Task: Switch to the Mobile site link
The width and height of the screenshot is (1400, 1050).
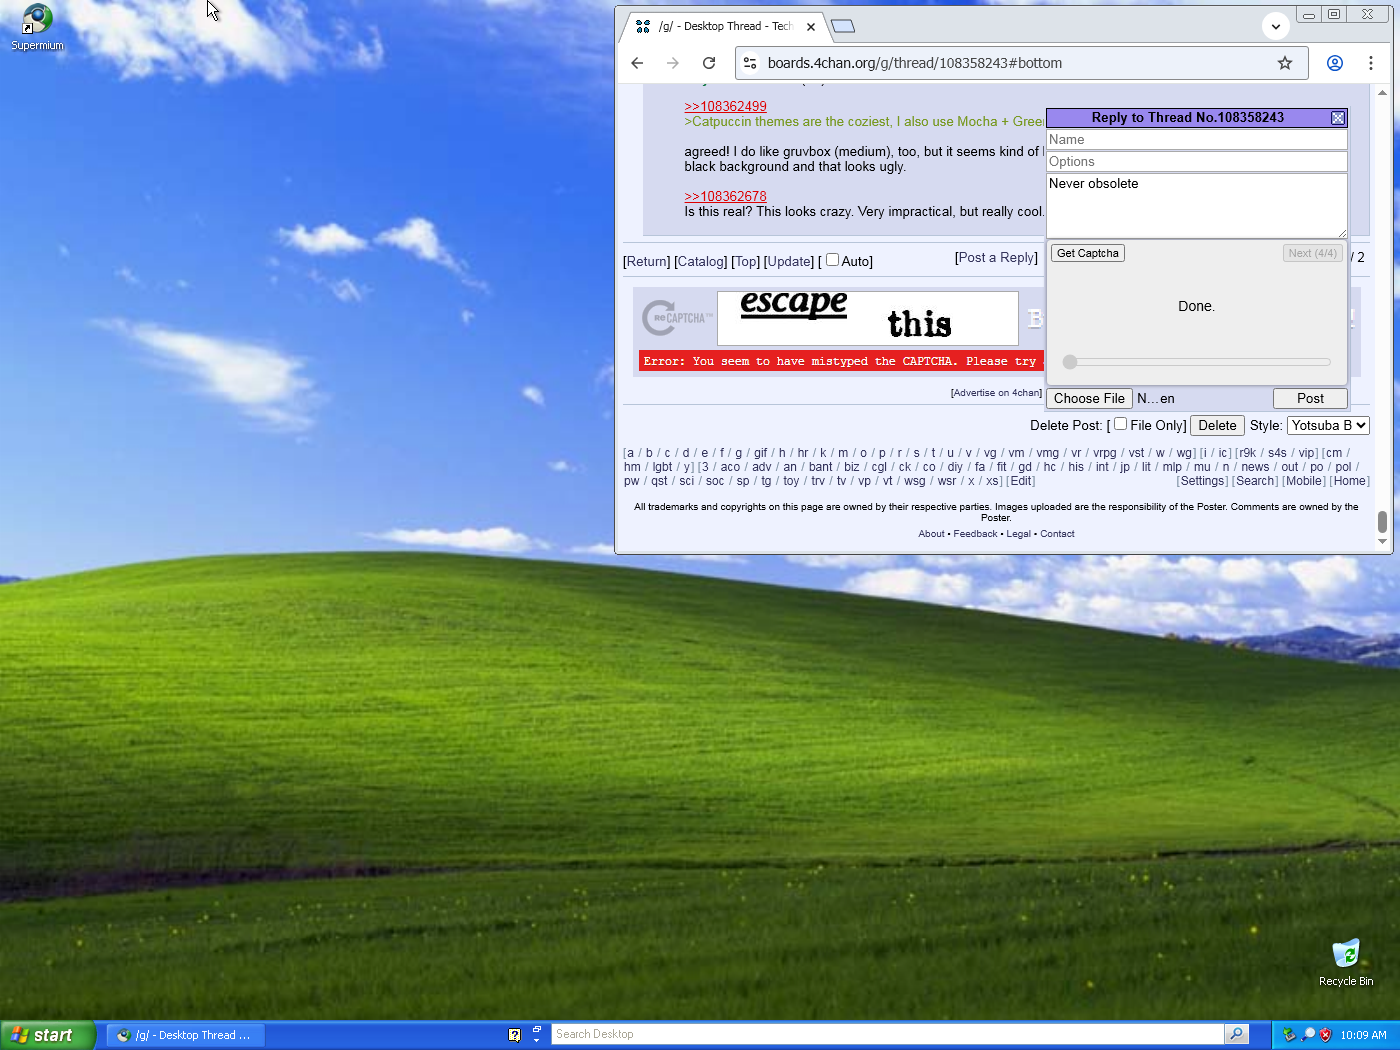Action: click(1304, 481)
